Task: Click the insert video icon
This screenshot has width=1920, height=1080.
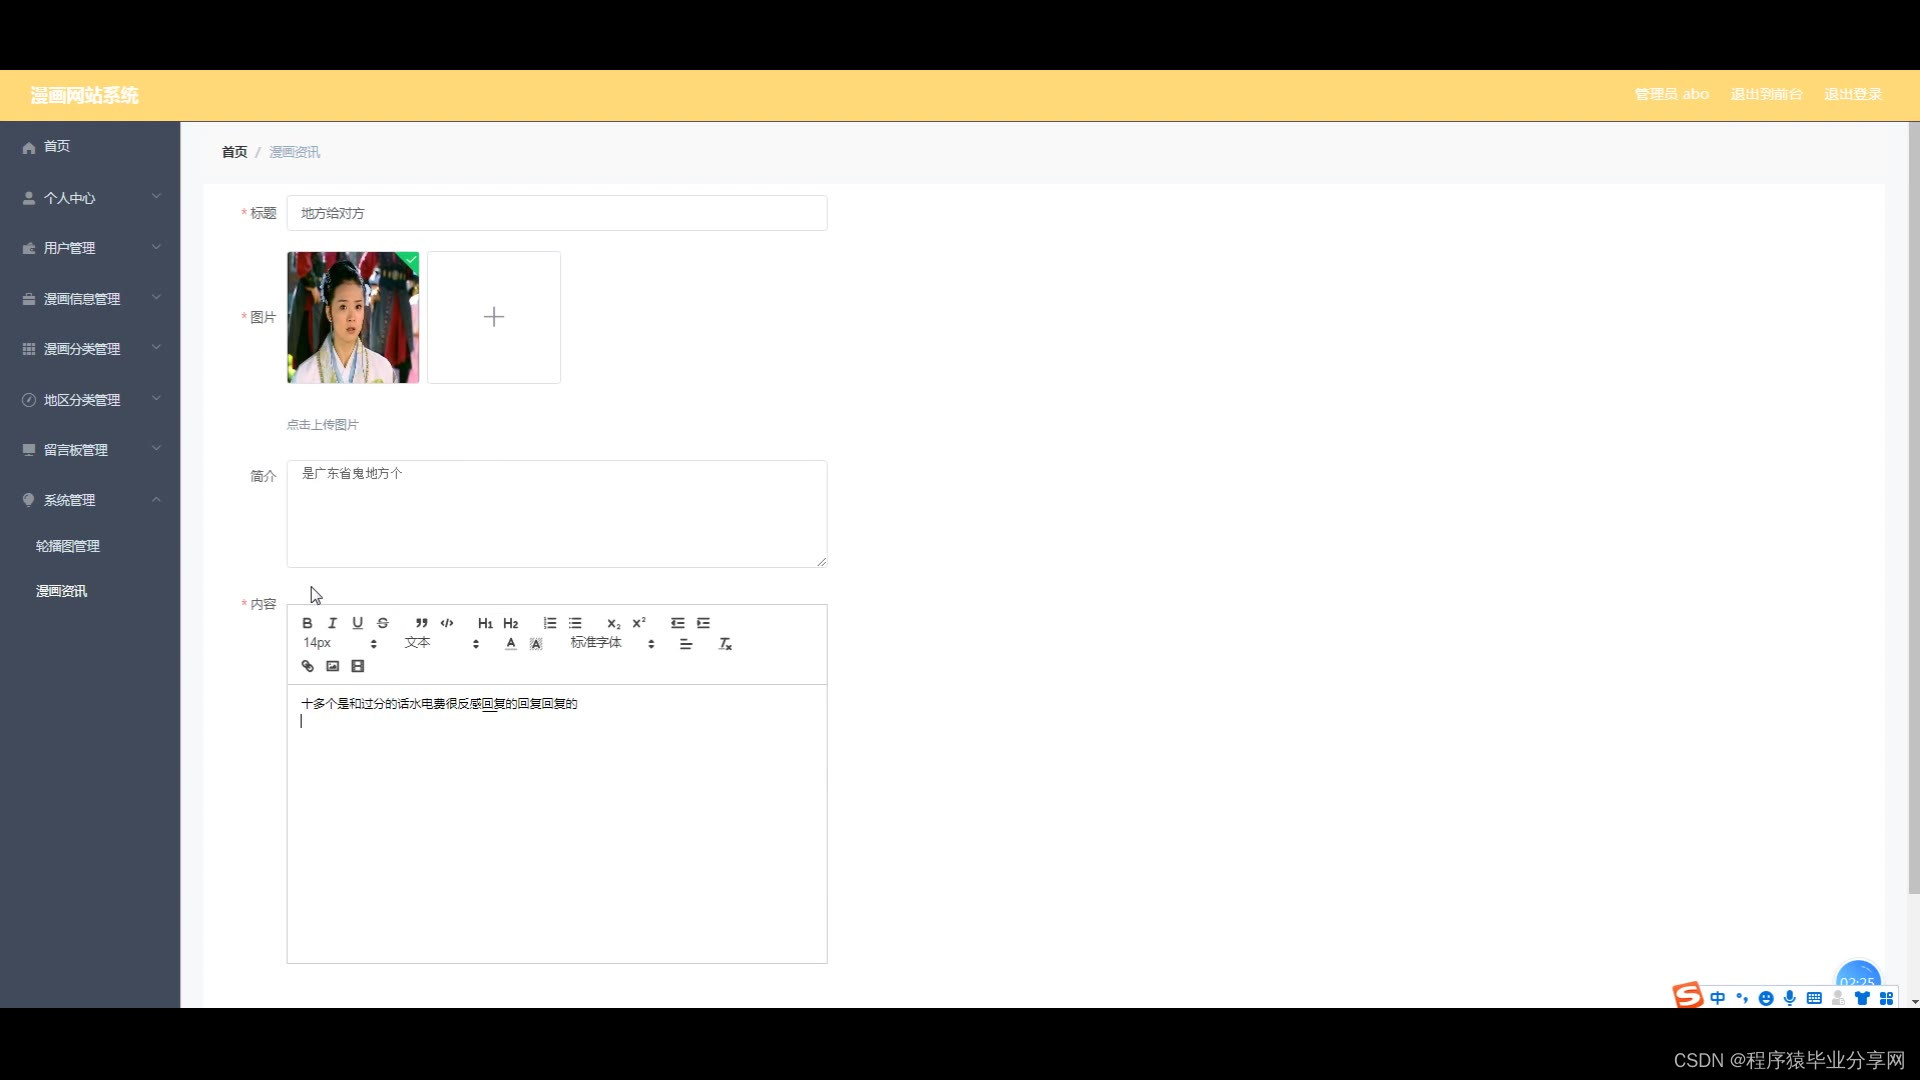Action: click(358, 666)
